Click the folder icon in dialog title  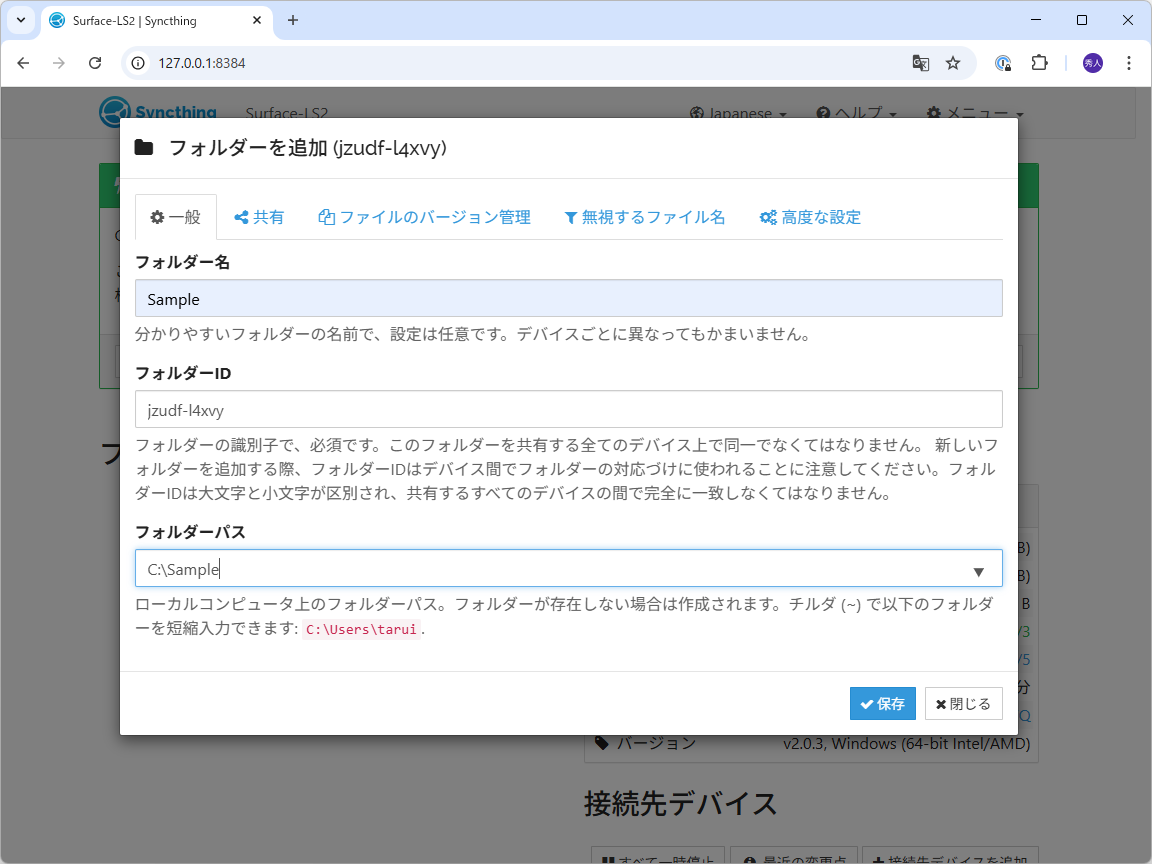(x=144, y=148)
